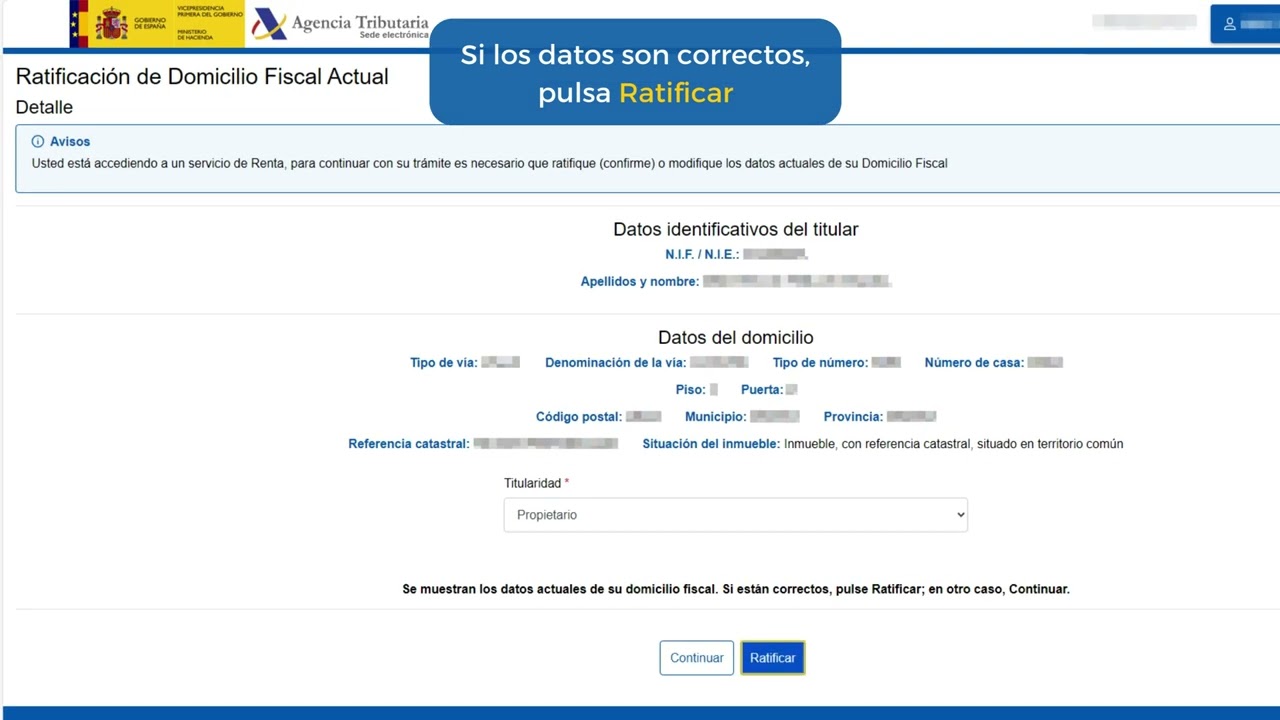The height and width of the screenshot is (720, 1280).
Task: Dismiss the pulsa Ratificar tooltip bubble
Action: click(635, 72)
